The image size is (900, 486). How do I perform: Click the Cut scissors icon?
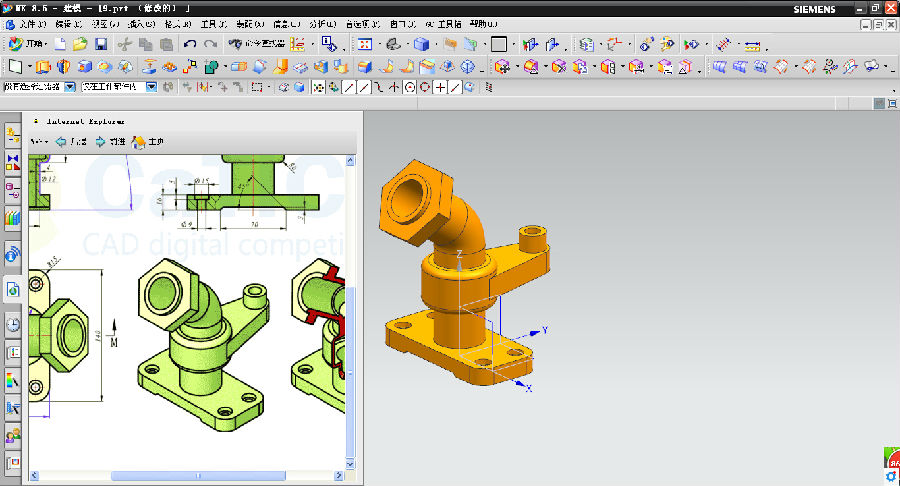coord(125,44)
